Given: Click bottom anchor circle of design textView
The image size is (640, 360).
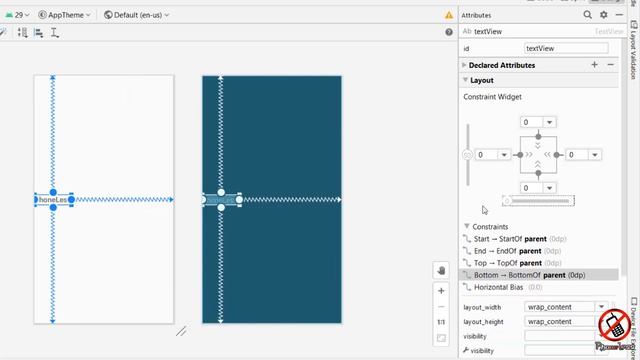Looking at the screenshot, I should click(53, 207).
